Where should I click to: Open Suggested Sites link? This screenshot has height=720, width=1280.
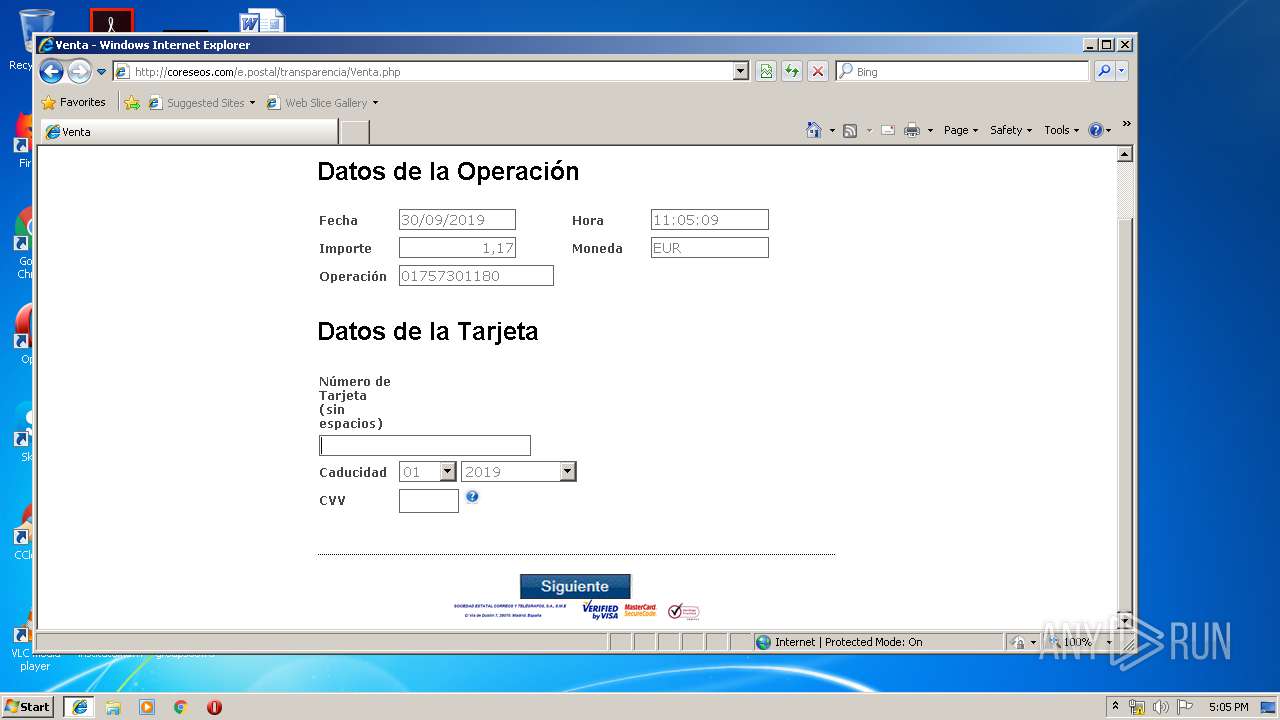(202, 103)
